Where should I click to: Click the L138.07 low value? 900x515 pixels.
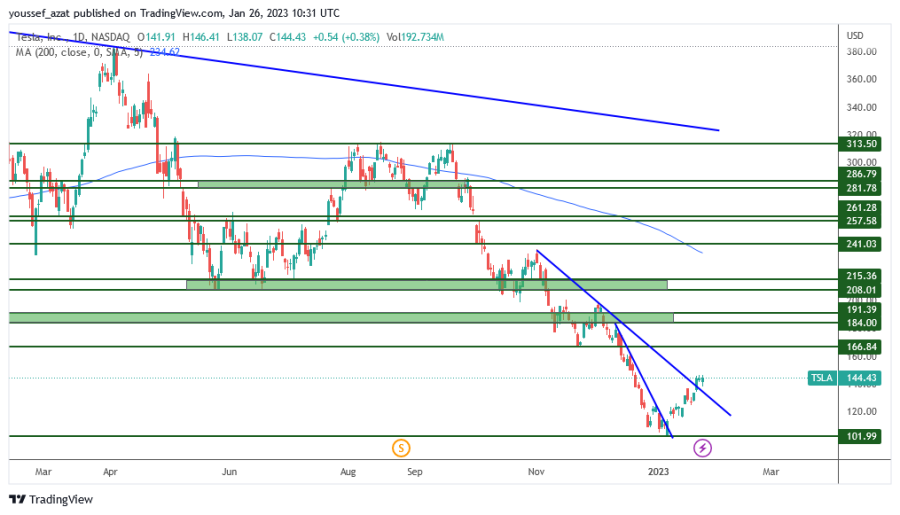(245, 37)
